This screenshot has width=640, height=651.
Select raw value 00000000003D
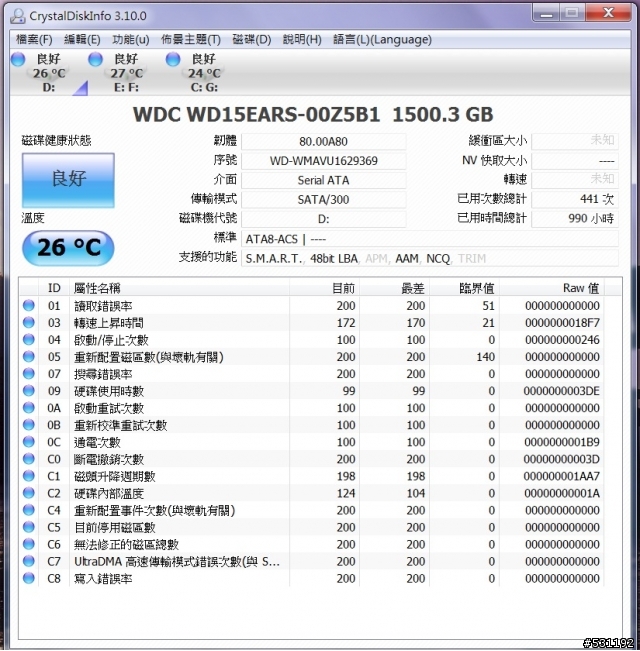(x=561, y=459)
